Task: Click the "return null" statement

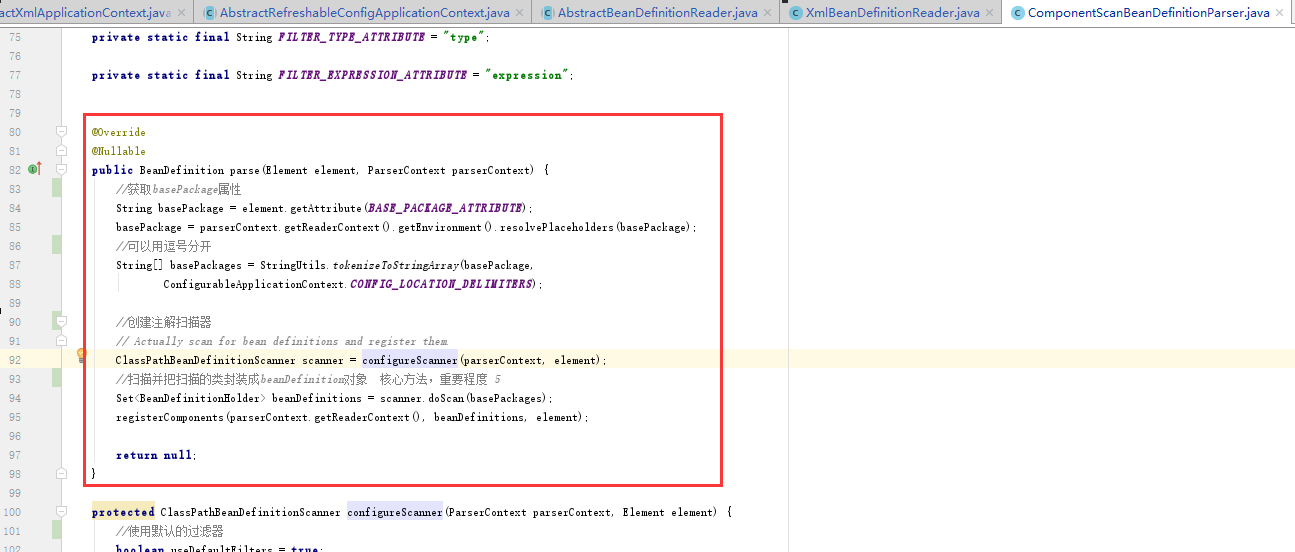Action: click(155, 455)
